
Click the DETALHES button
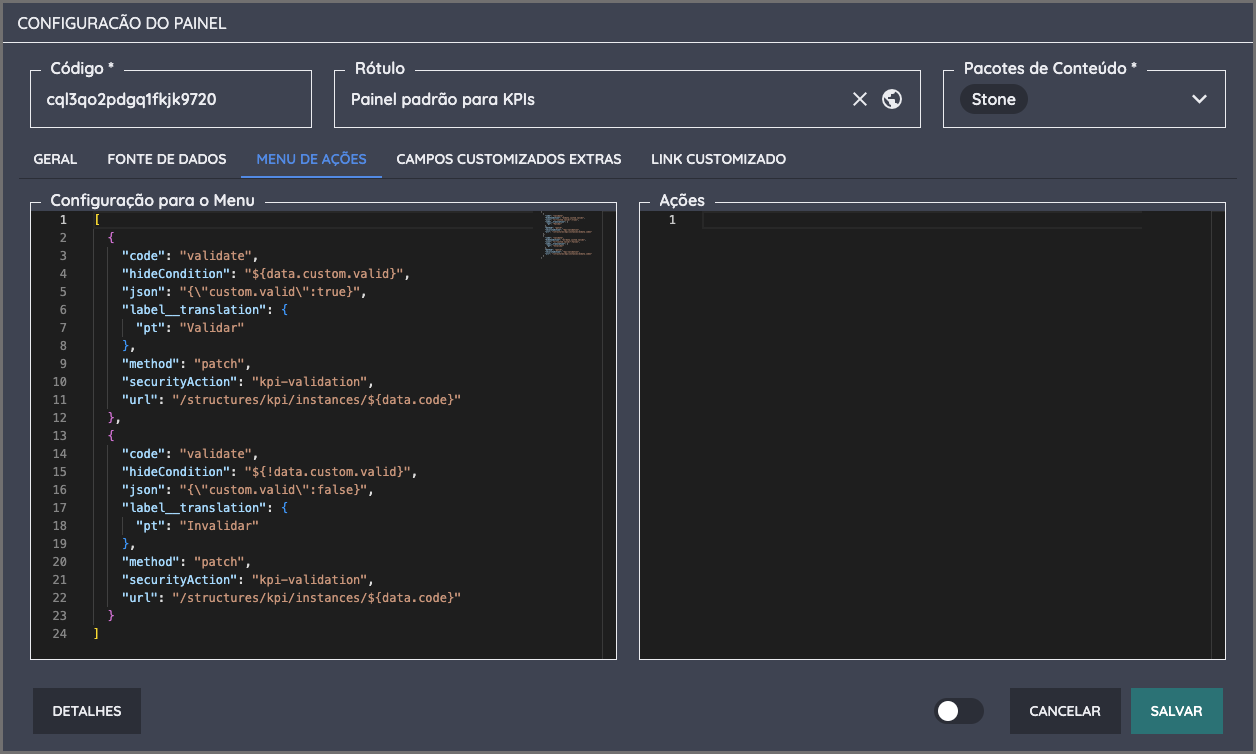[x=87, y=711]
